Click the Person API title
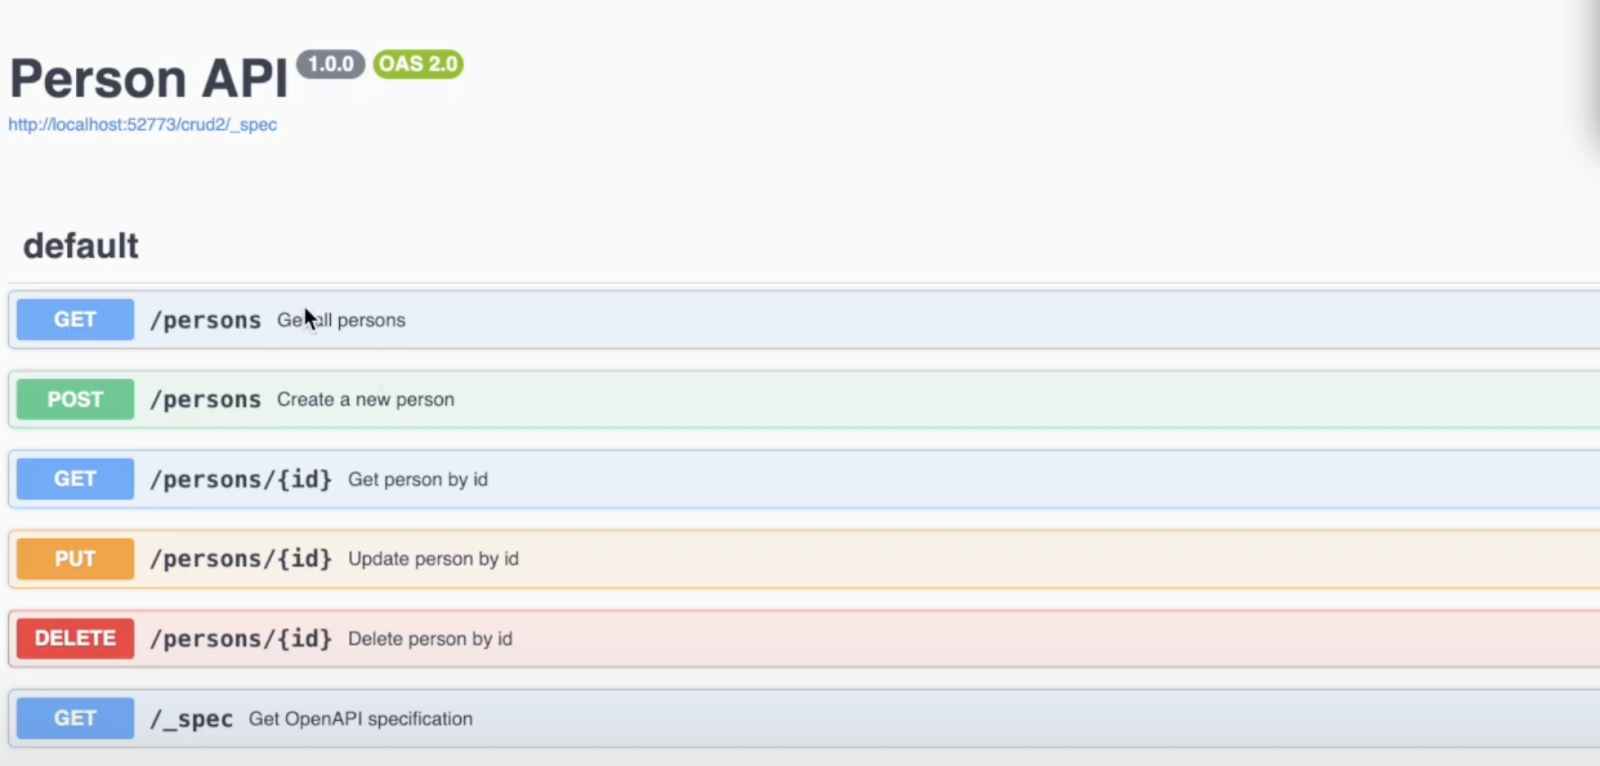The width and height of the screenshot is (1600, 766). (x=149, y=79)
